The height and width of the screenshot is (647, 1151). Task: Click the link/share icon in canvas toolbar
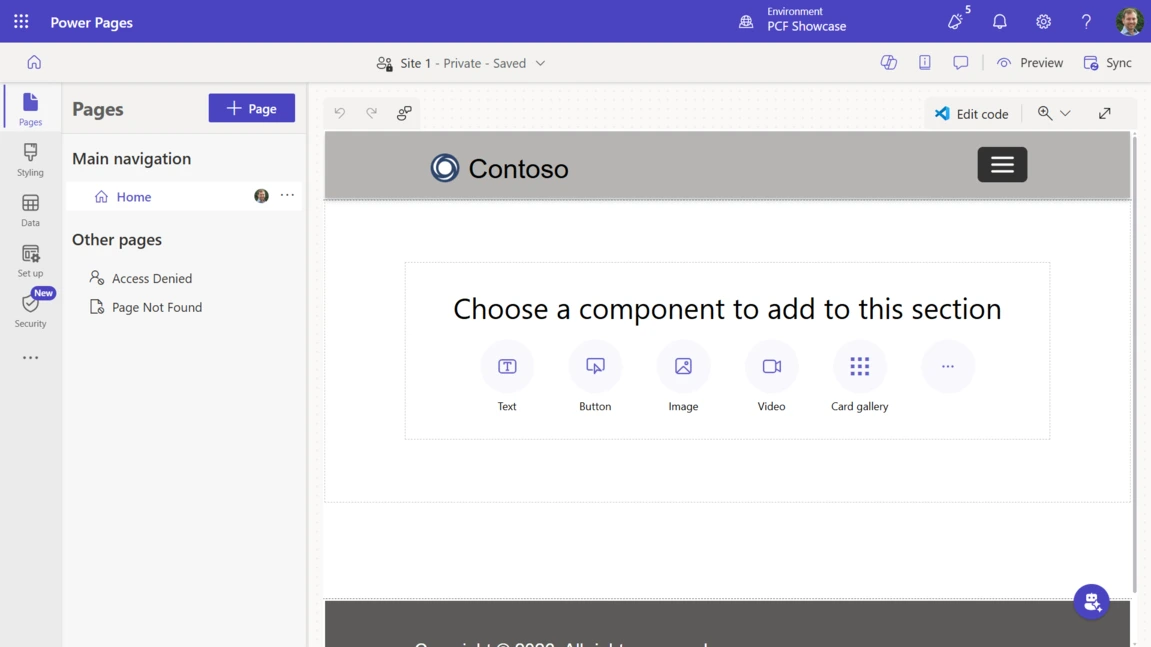coord(404,113)
